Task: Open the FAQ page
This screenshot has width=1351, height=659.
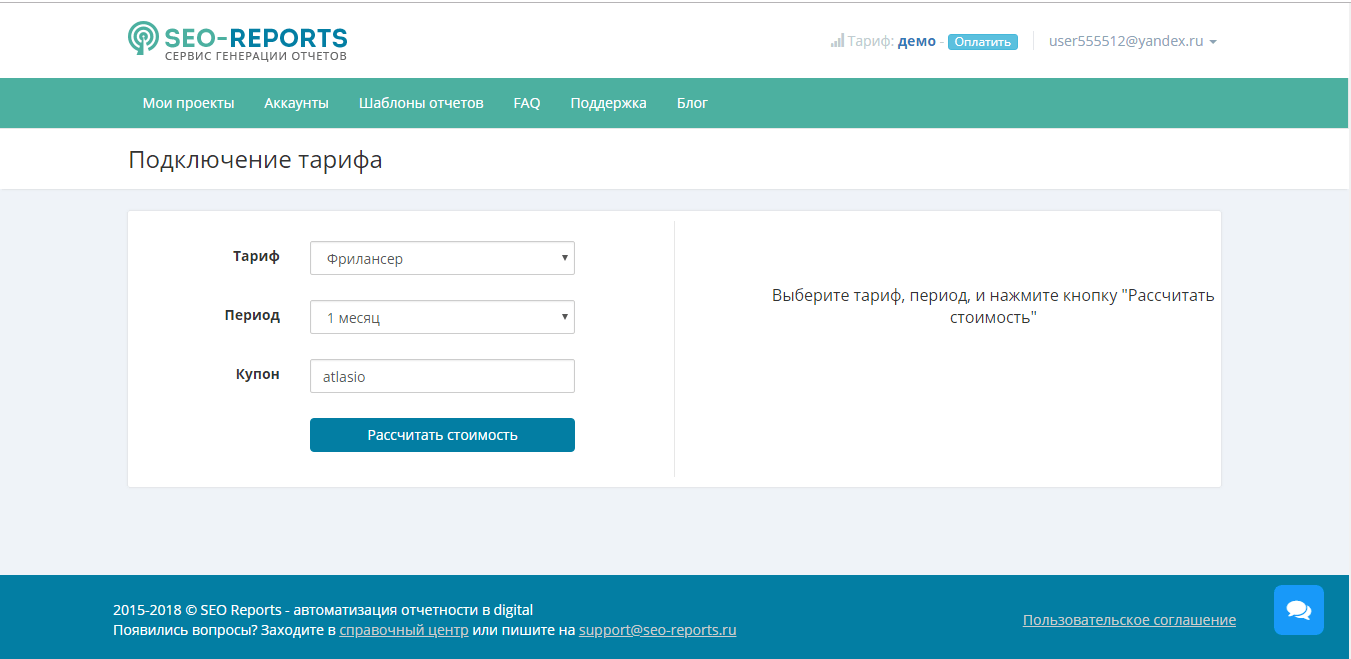Action: click(527, 103)
